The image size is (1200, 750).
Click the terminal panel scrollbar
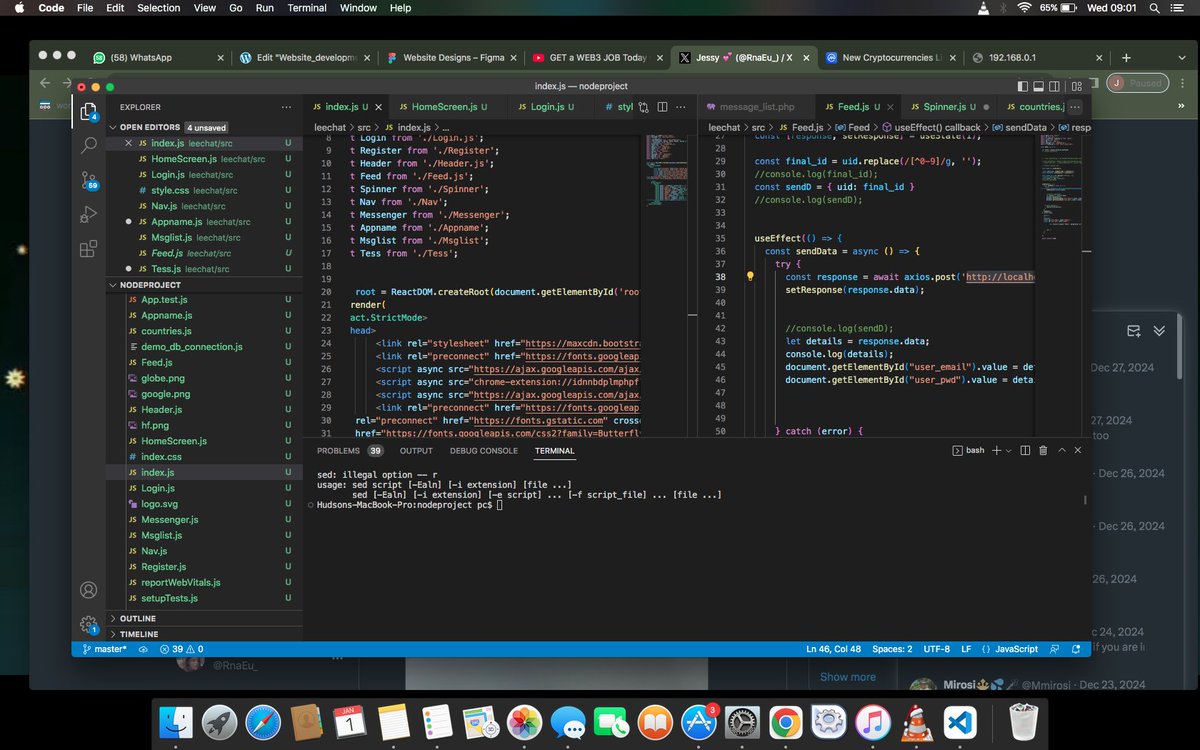click(1087, 501)
